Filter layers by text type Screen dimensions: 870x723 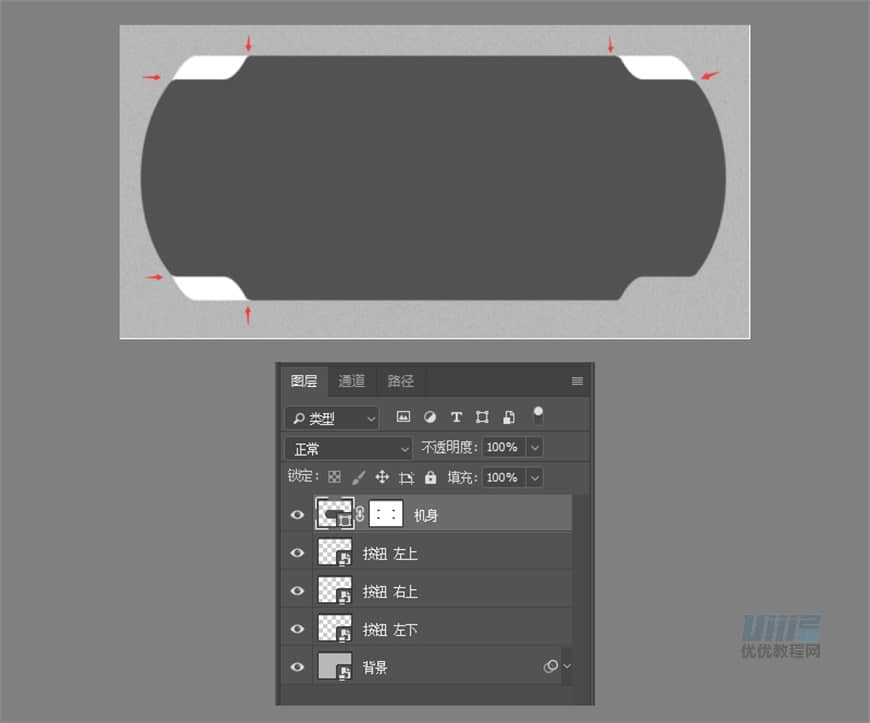coord(456,417)
